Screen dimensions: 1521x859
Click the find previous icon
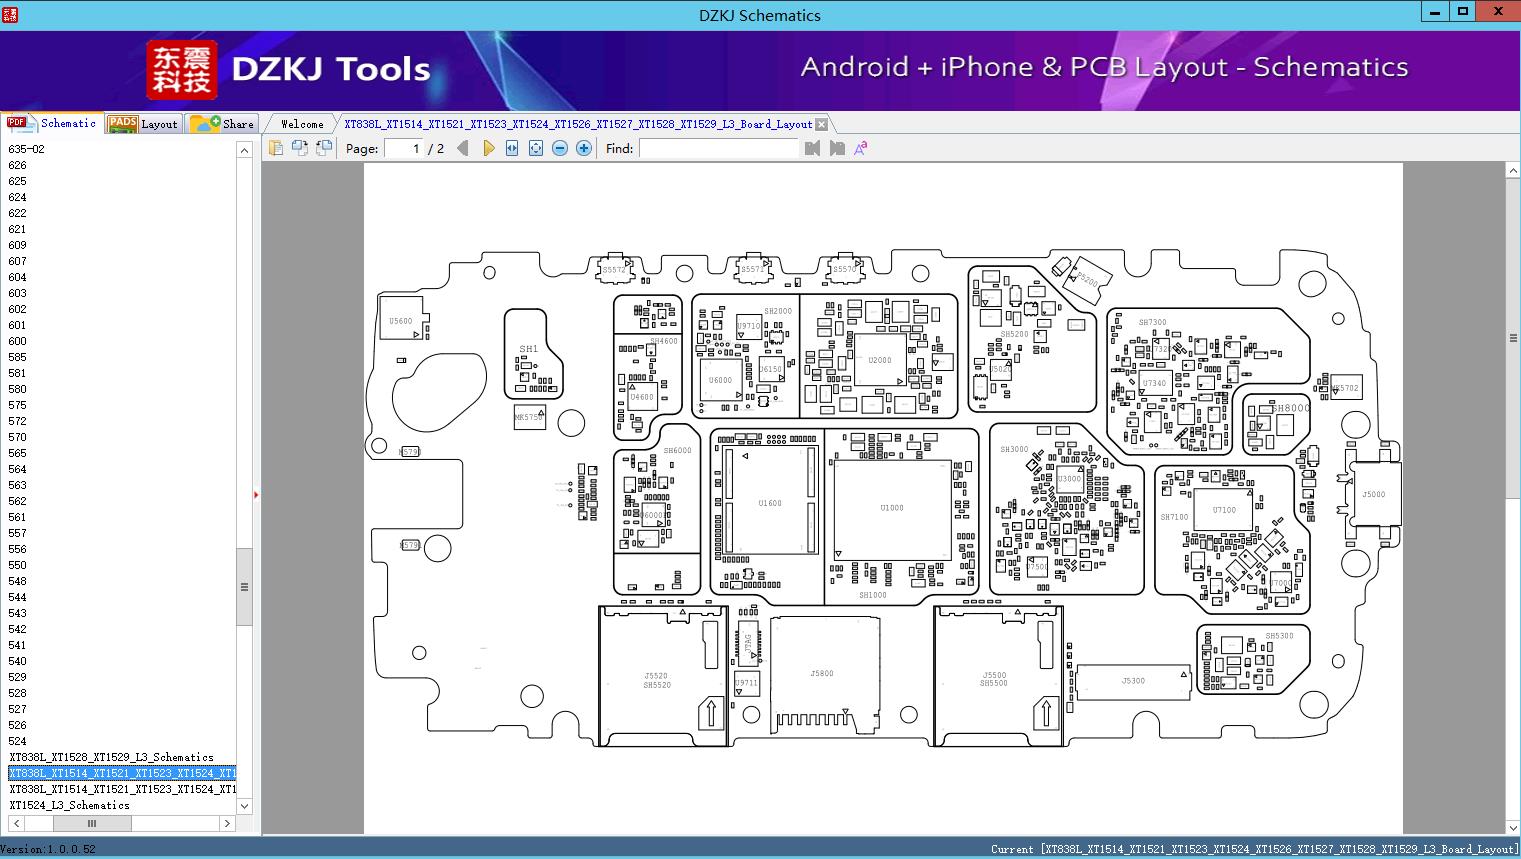point(813,148)
